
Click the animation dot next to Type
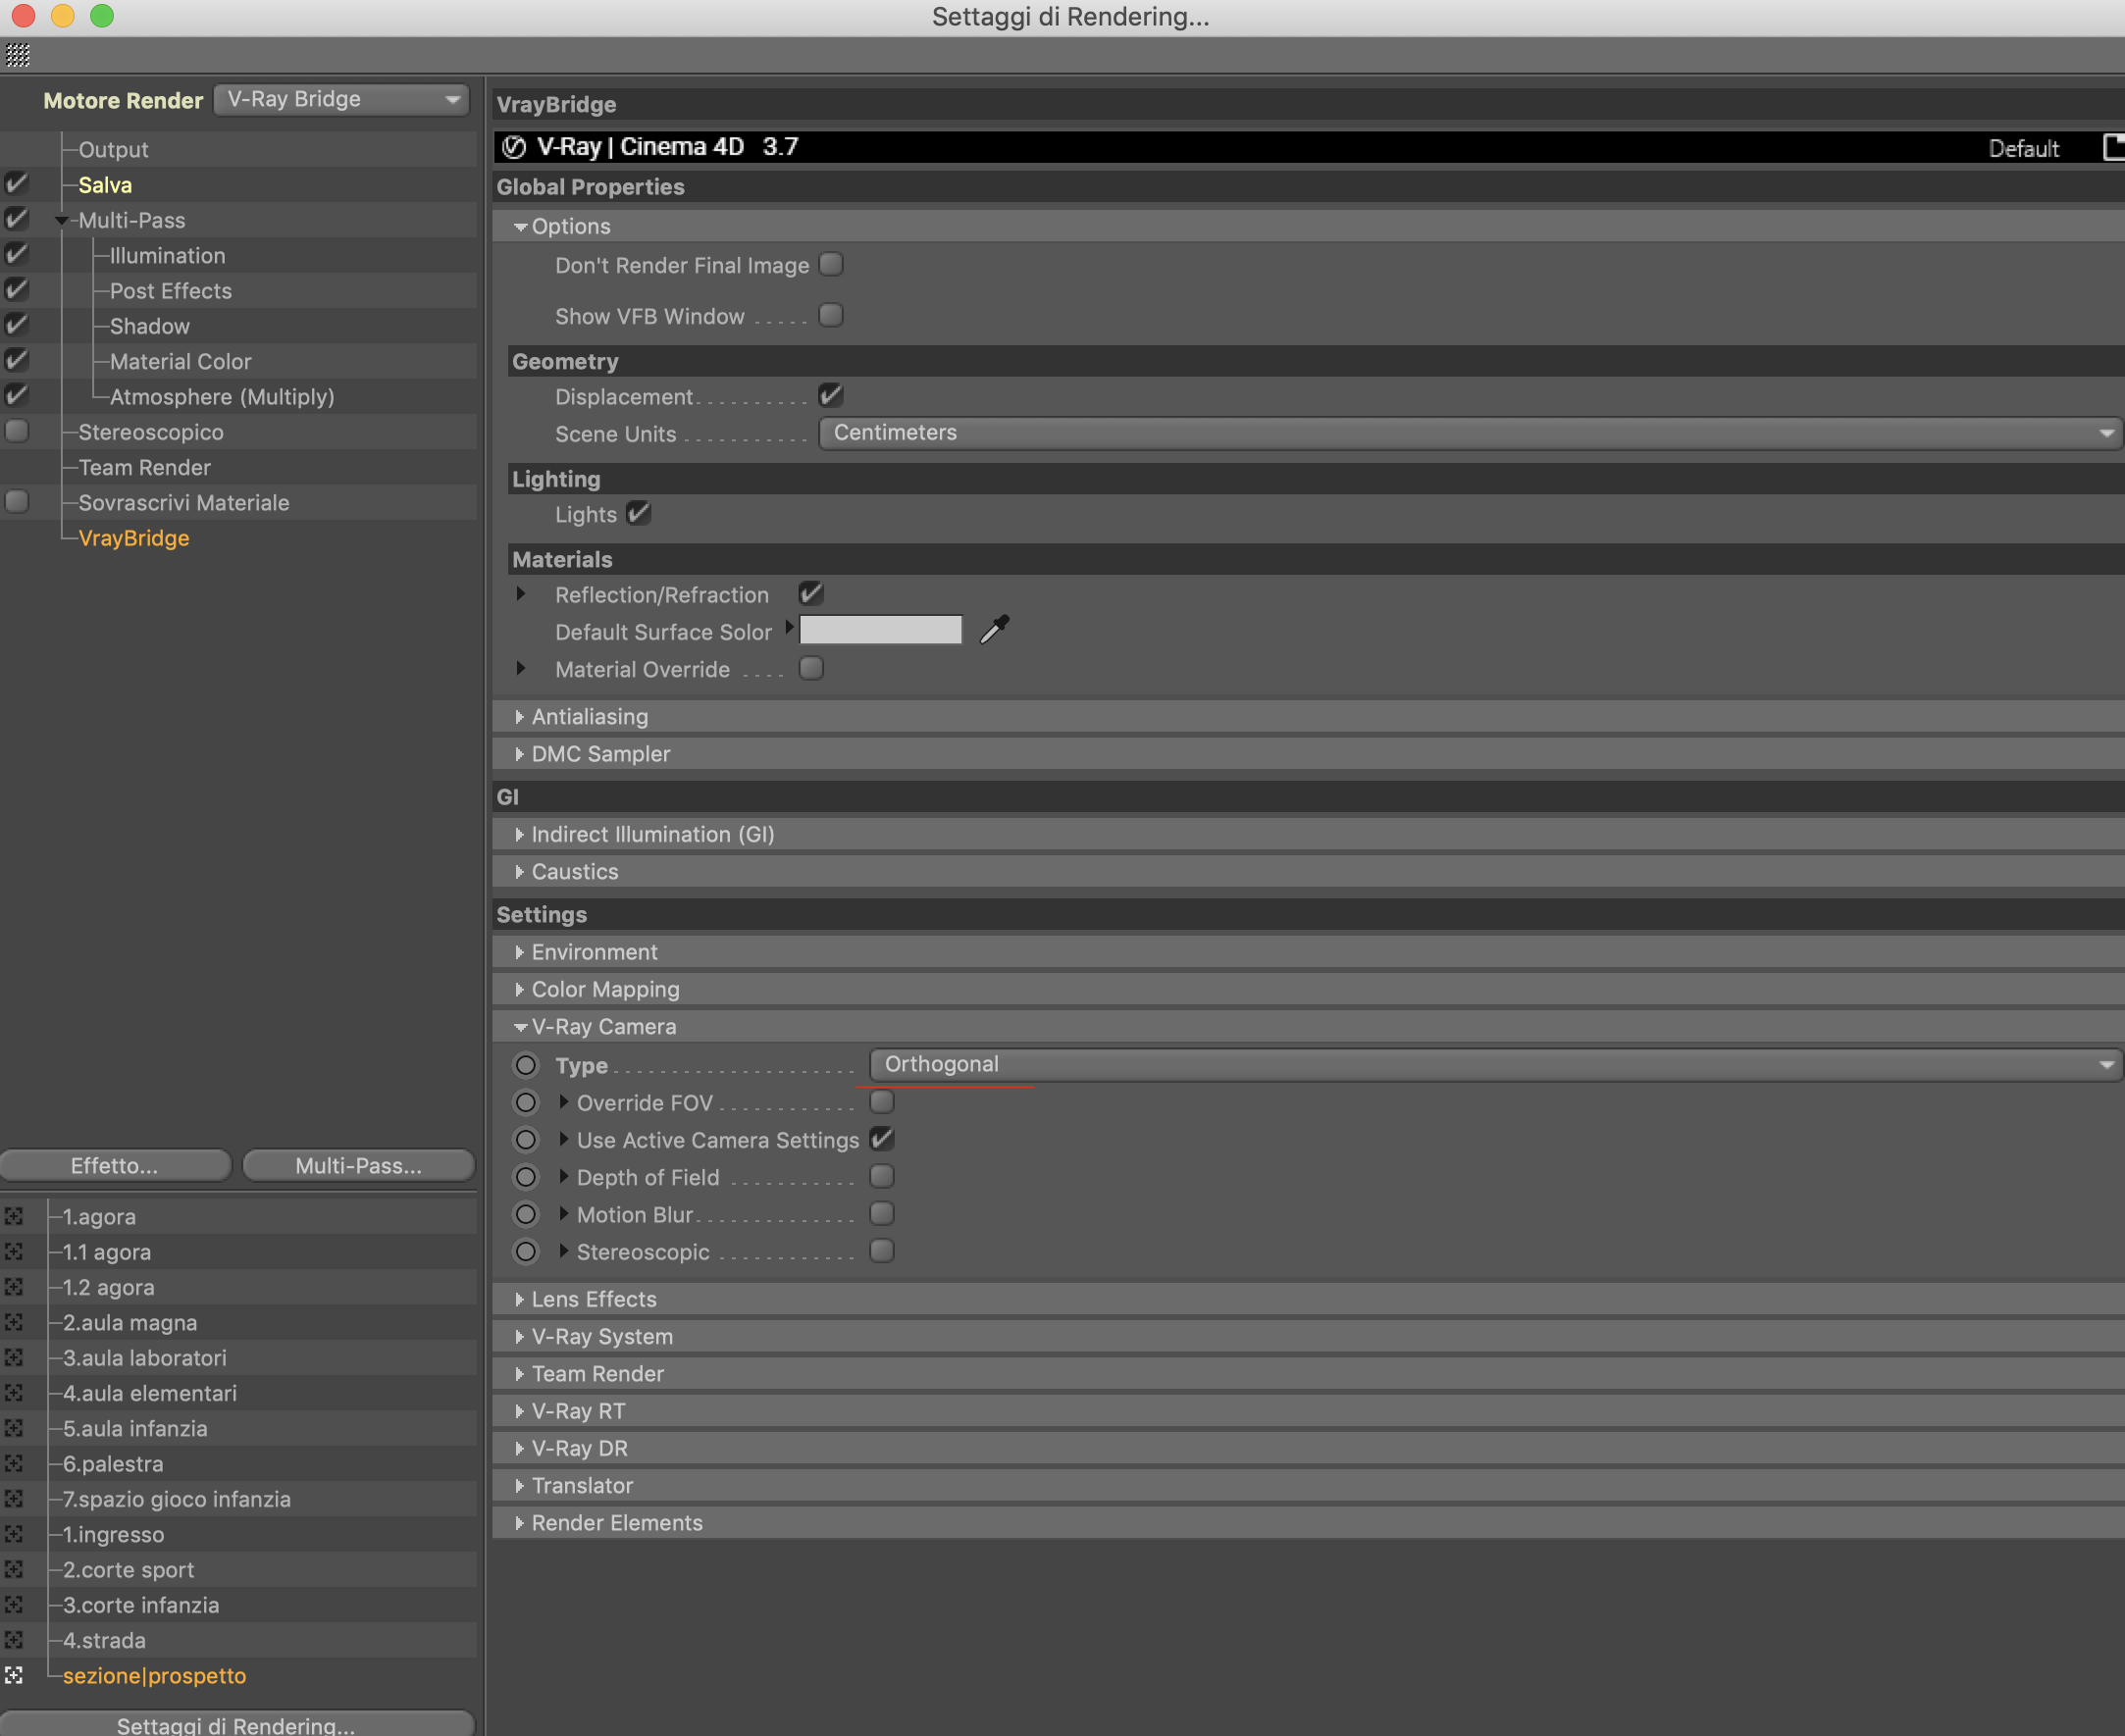(x=526, y=1065)
